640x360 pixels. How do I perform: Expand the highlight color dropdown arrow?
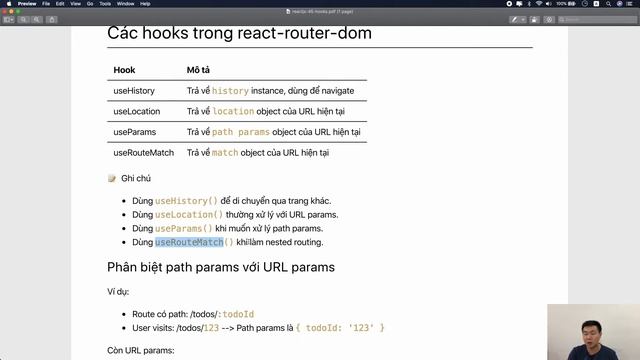pos(523,20)
